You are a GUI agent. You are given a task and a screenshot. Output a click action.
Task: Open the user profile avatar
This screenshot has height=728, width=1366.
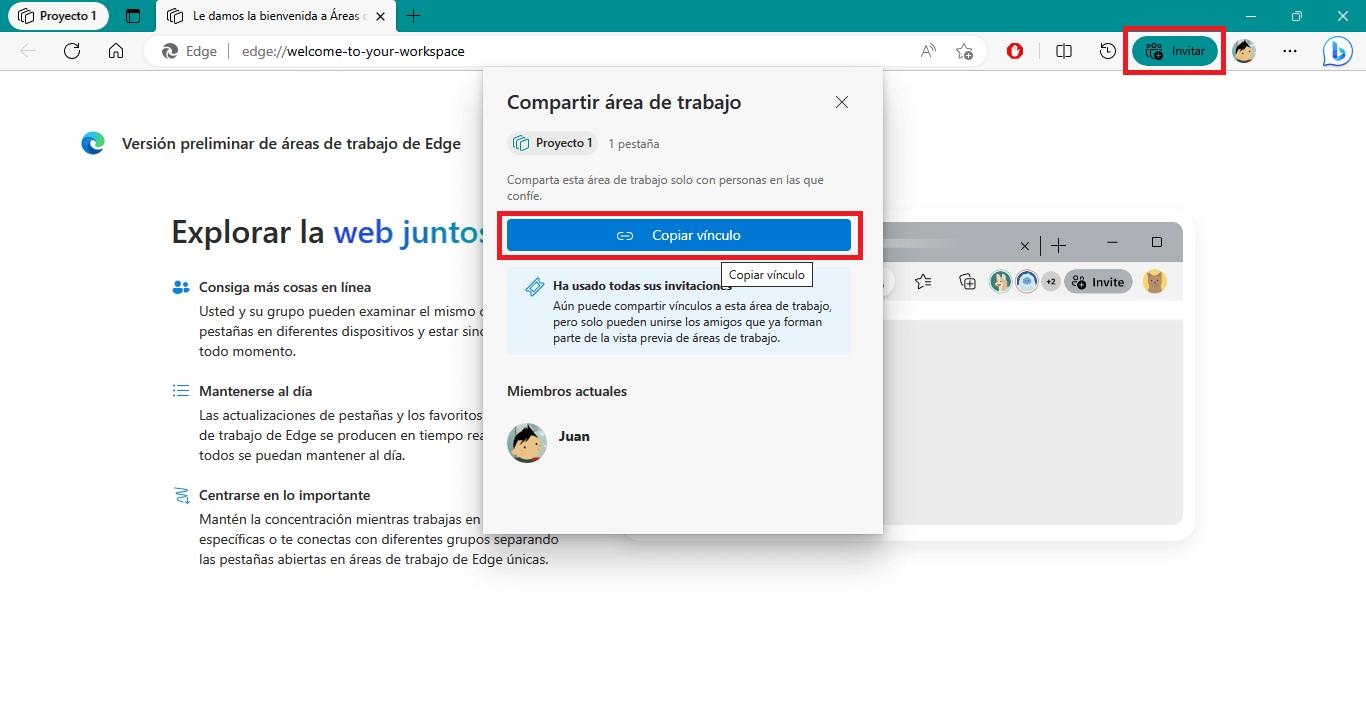point(1244,51)
